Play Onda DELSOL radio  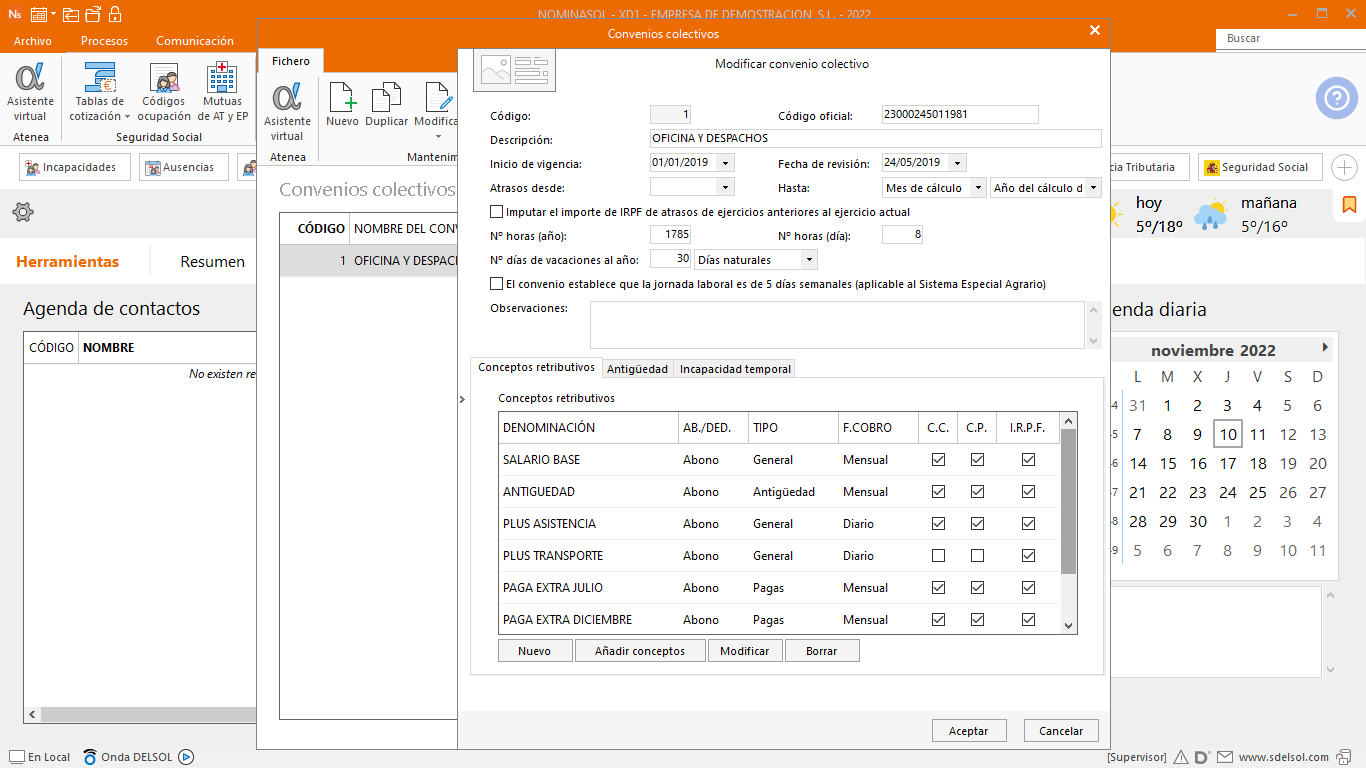click(x=186, y=757)
